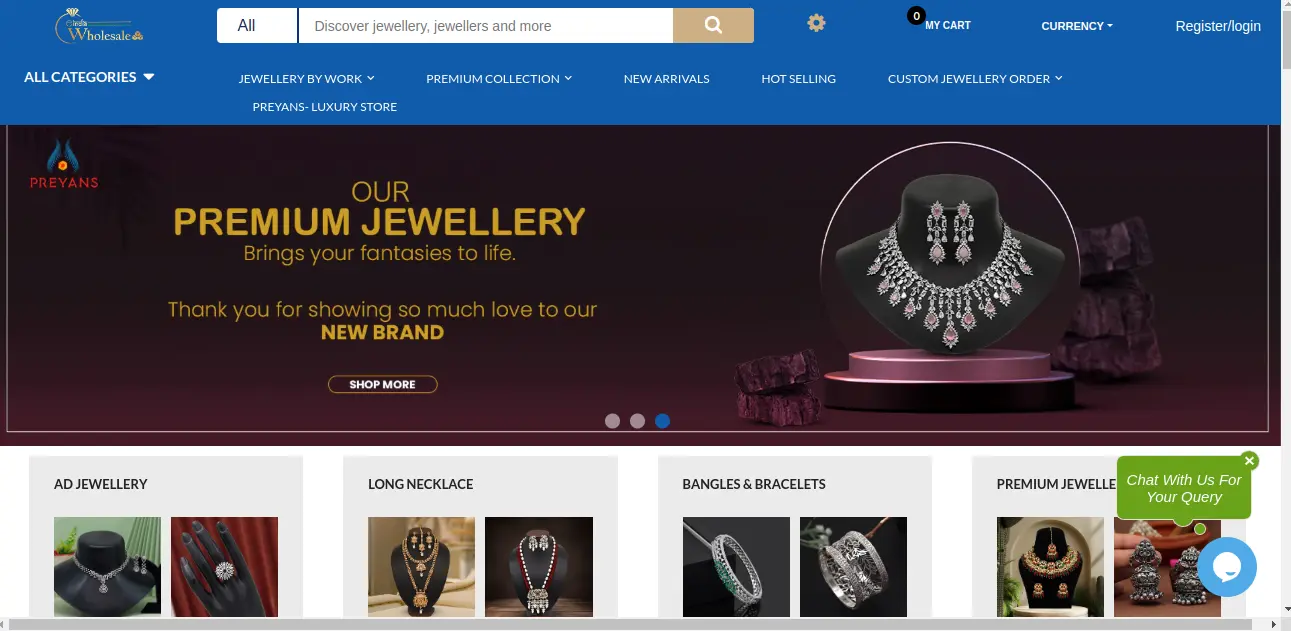Click the magnifier search button
1291x631 pixels.
coord(713,26)
